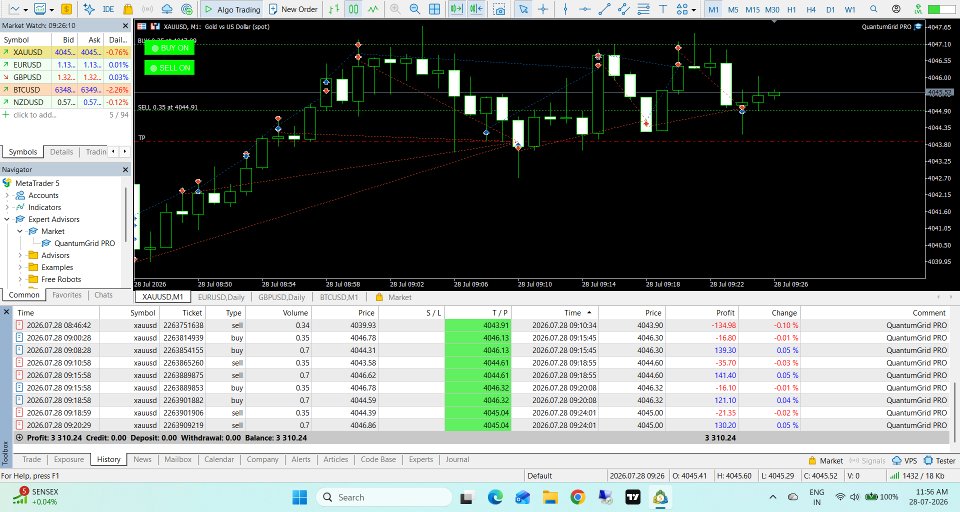Screen dimensions: 960x512
Task: Switch to the Trade toolbox tab
Action: tap(31, 459)
